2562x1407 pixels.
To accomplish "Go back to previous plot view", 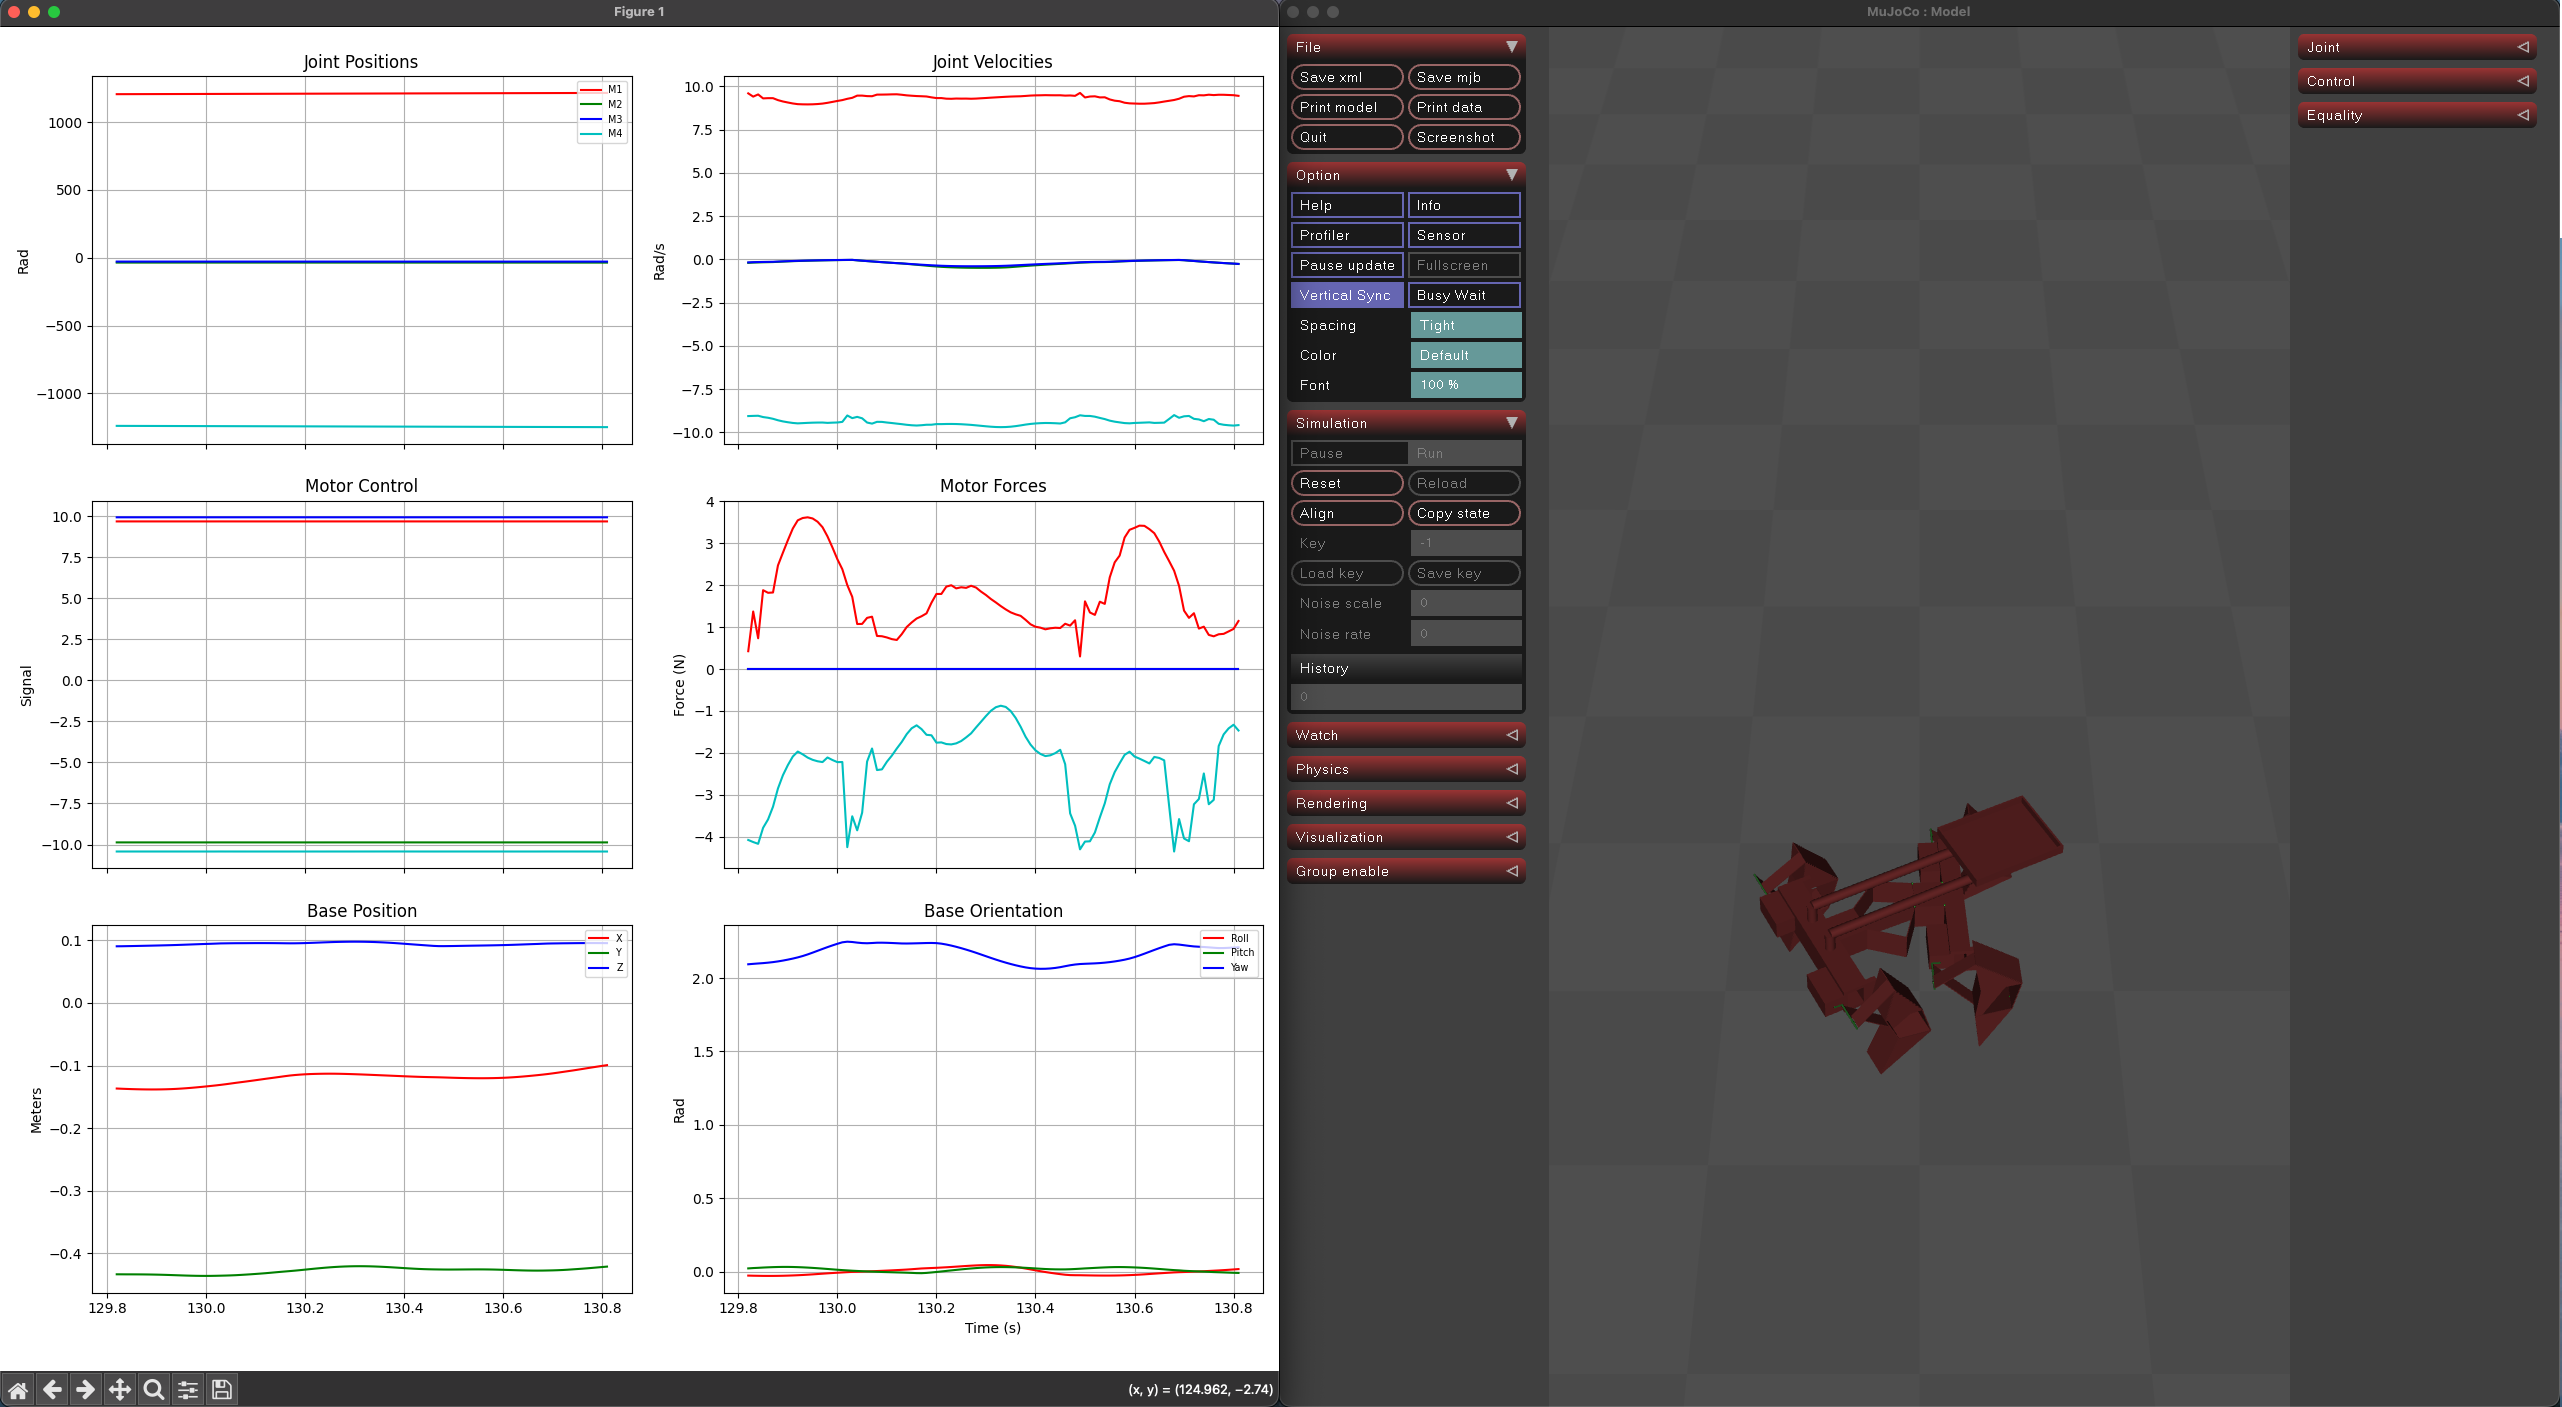I will tap(52, 1389).
